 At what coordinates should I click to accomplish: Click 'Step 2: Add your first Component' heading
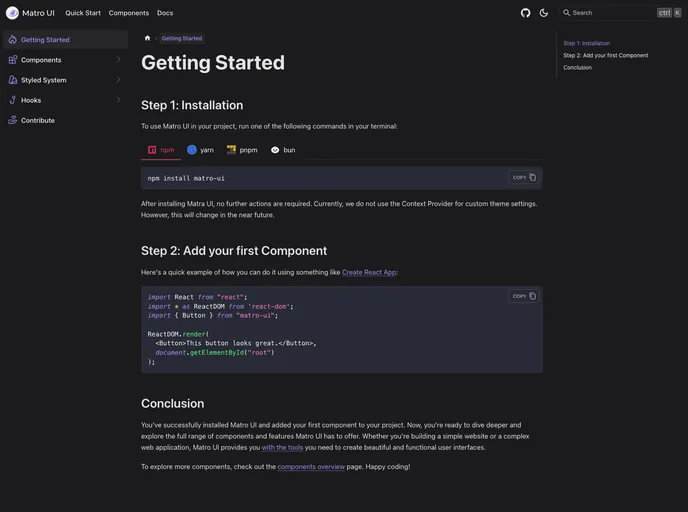pyautogui.click(x=234, y=251)
